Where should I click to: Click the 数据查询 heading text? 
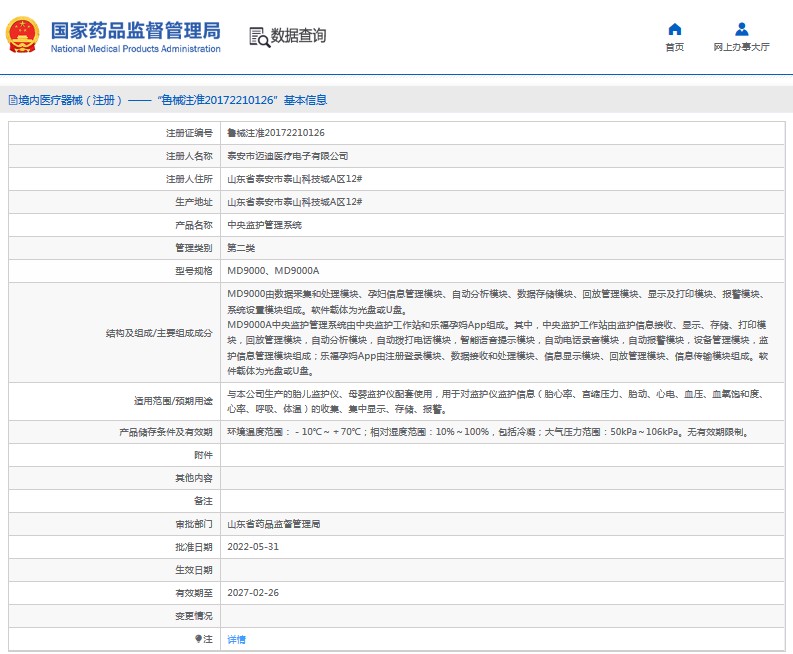[298, 35]
